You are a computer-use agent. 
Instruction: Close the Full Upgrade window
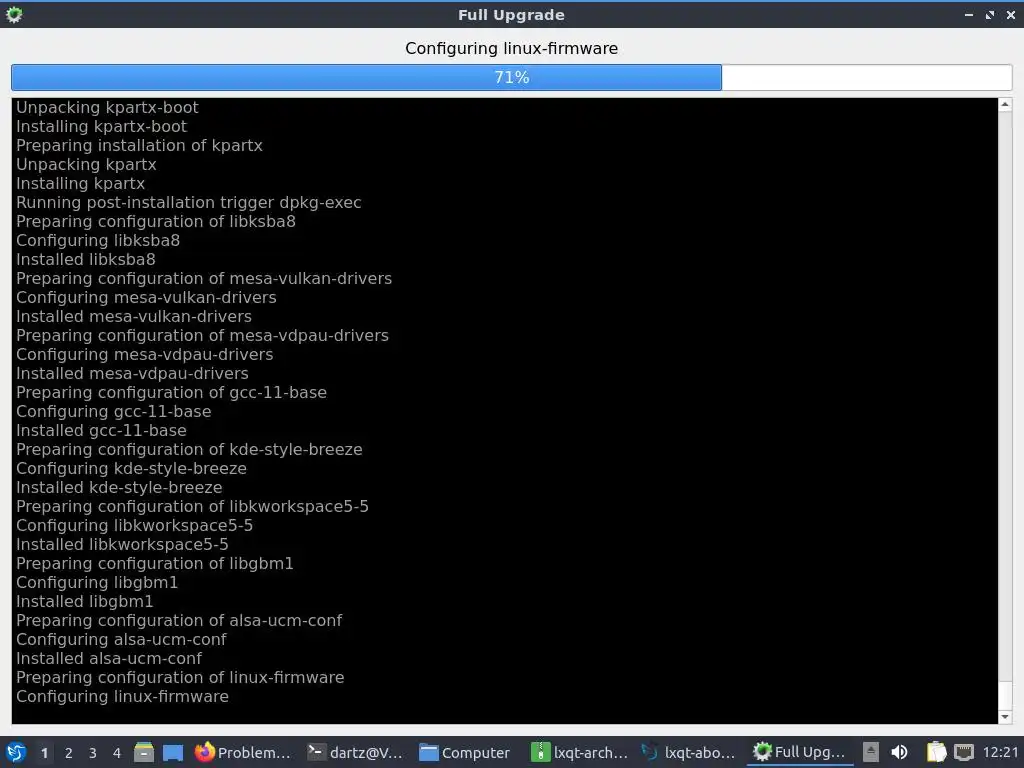pos(1010,14)
